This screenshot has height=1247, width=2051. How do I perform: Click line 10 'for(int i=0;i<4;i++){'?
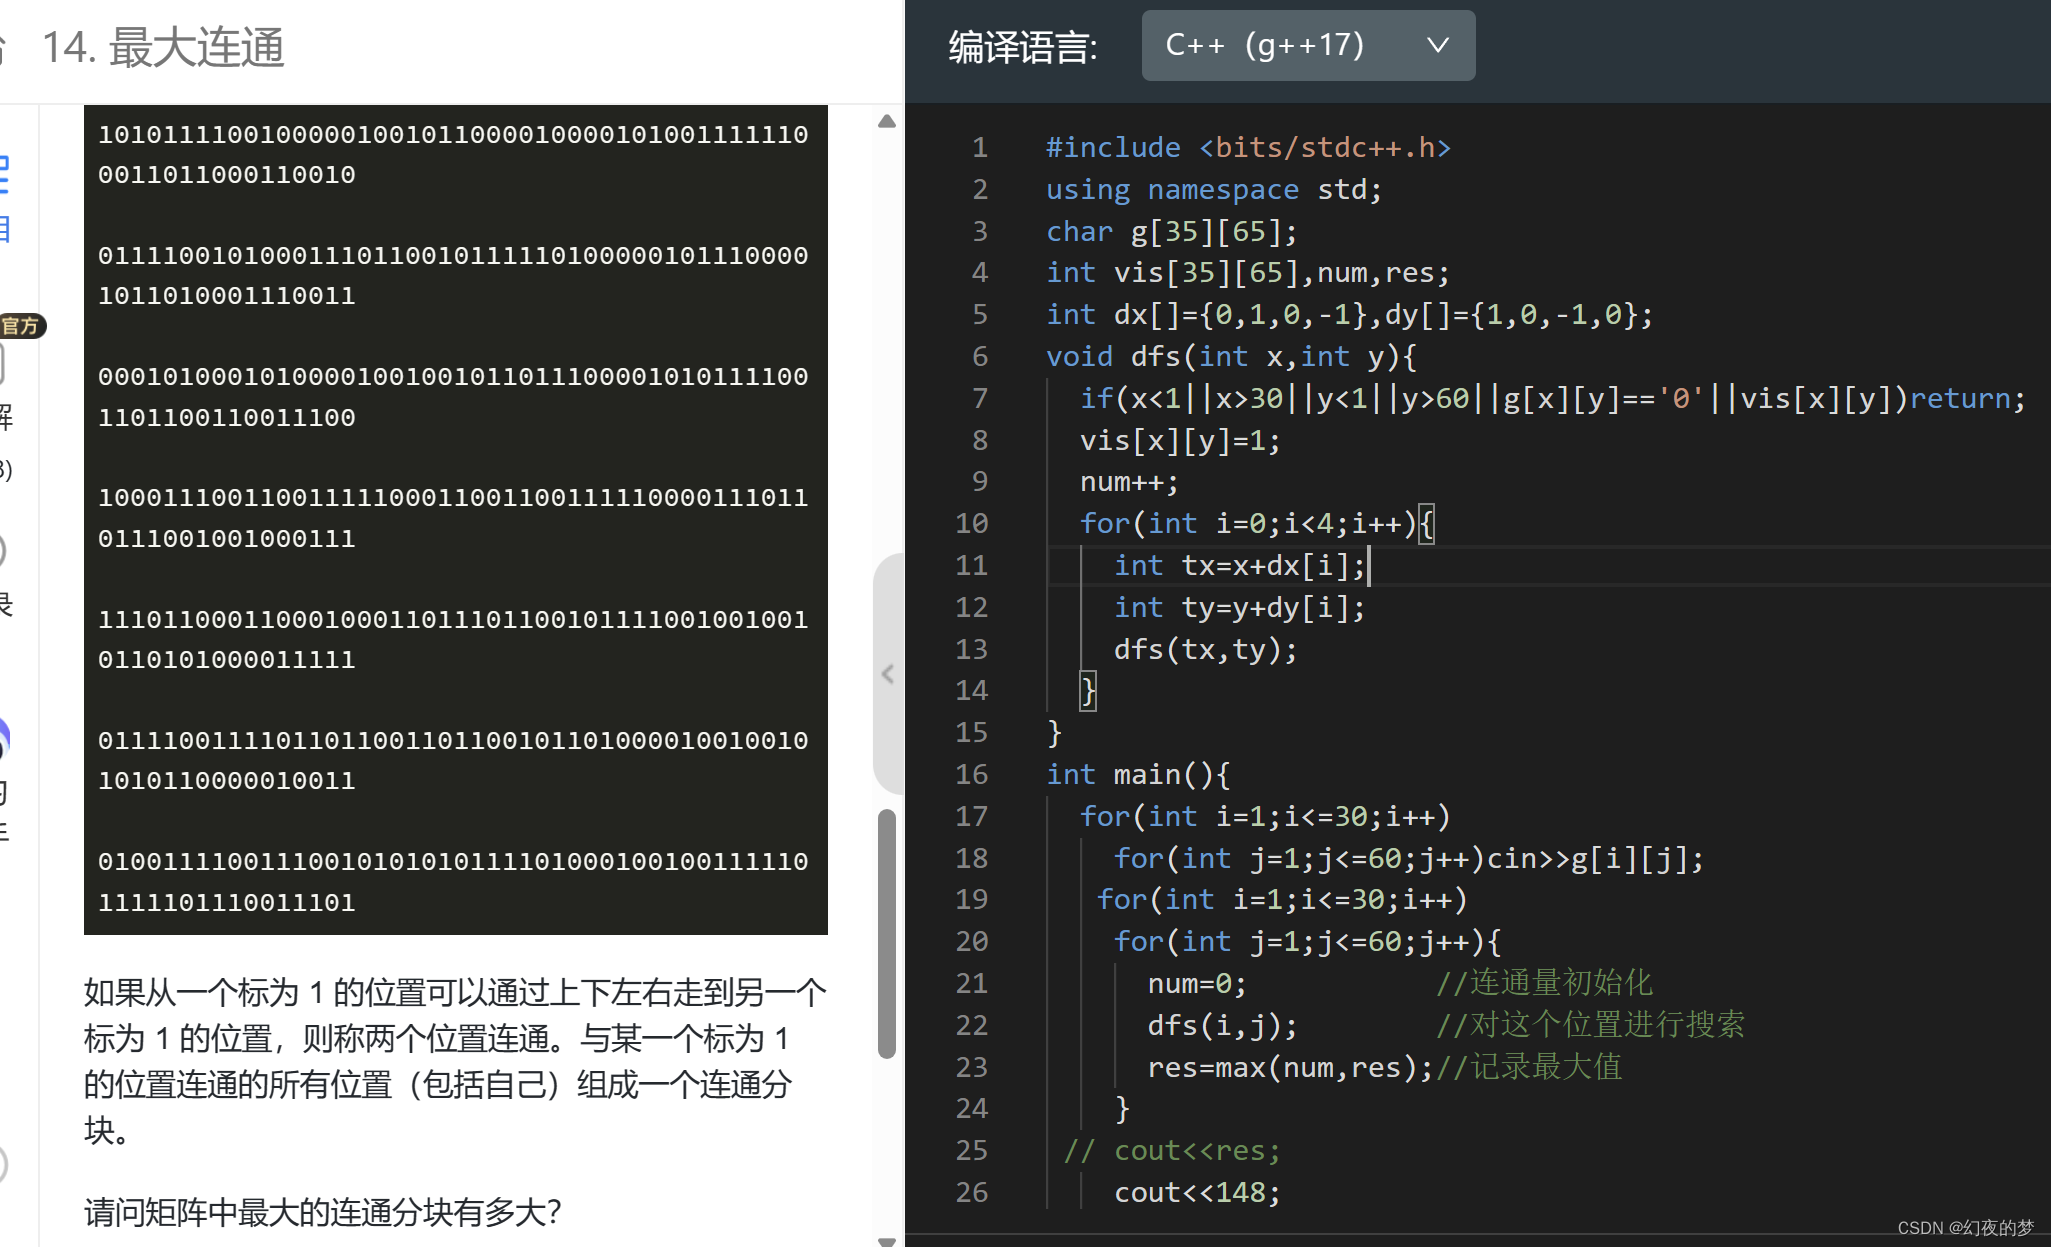(x=1258, y=524)
